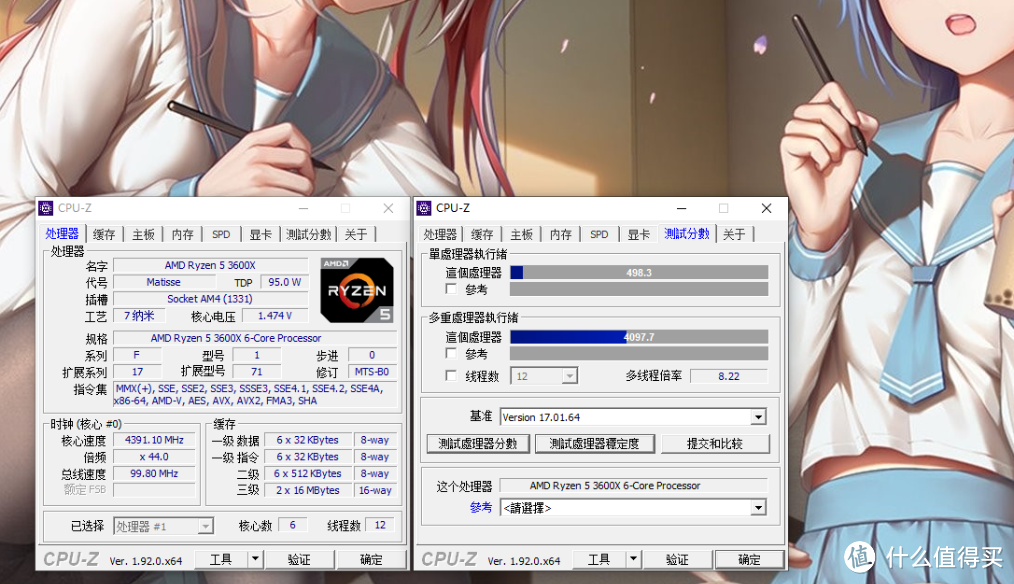Open SPD tab in right window
The width and height of the screenshot is (1014, 584).
coord(599,234)
